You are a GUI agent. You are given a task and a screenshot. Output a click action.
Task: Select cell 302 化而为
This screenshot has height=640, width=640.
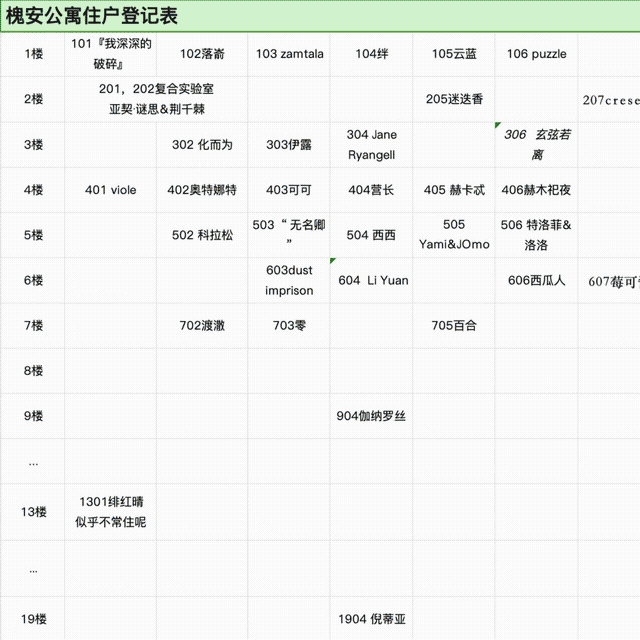202,145
